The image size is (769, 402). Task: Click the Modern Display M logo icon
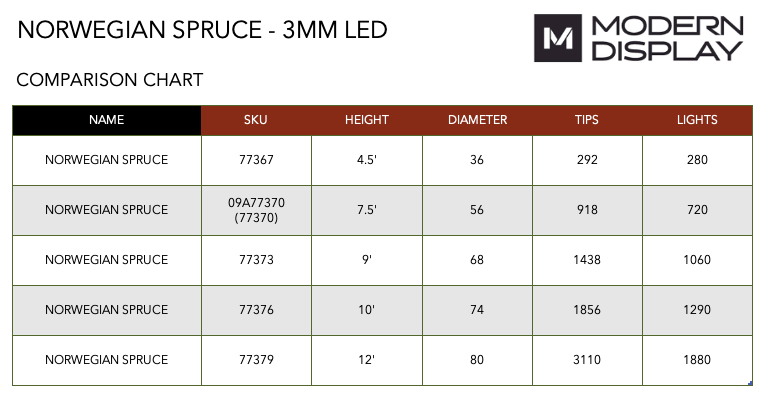point(562,39)
